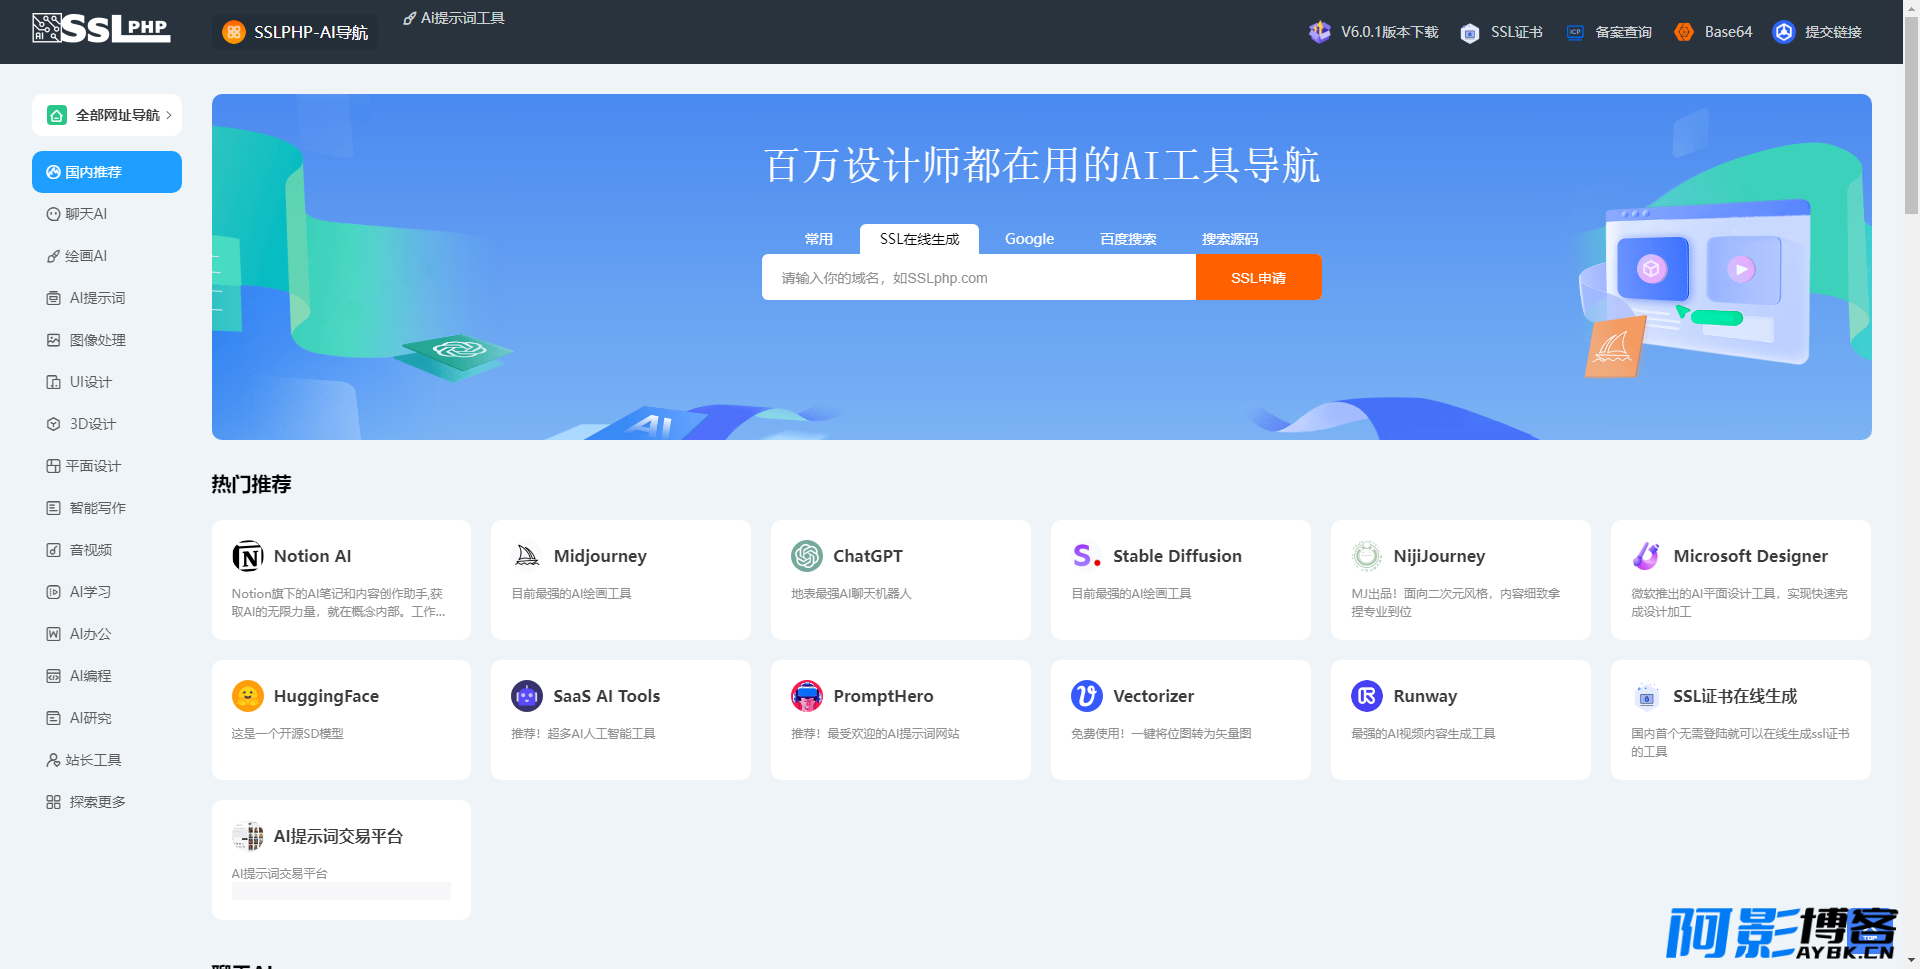Open the PromptHero icon
The height and width of the screenshot is (969, 1920).
click(807, 696)
